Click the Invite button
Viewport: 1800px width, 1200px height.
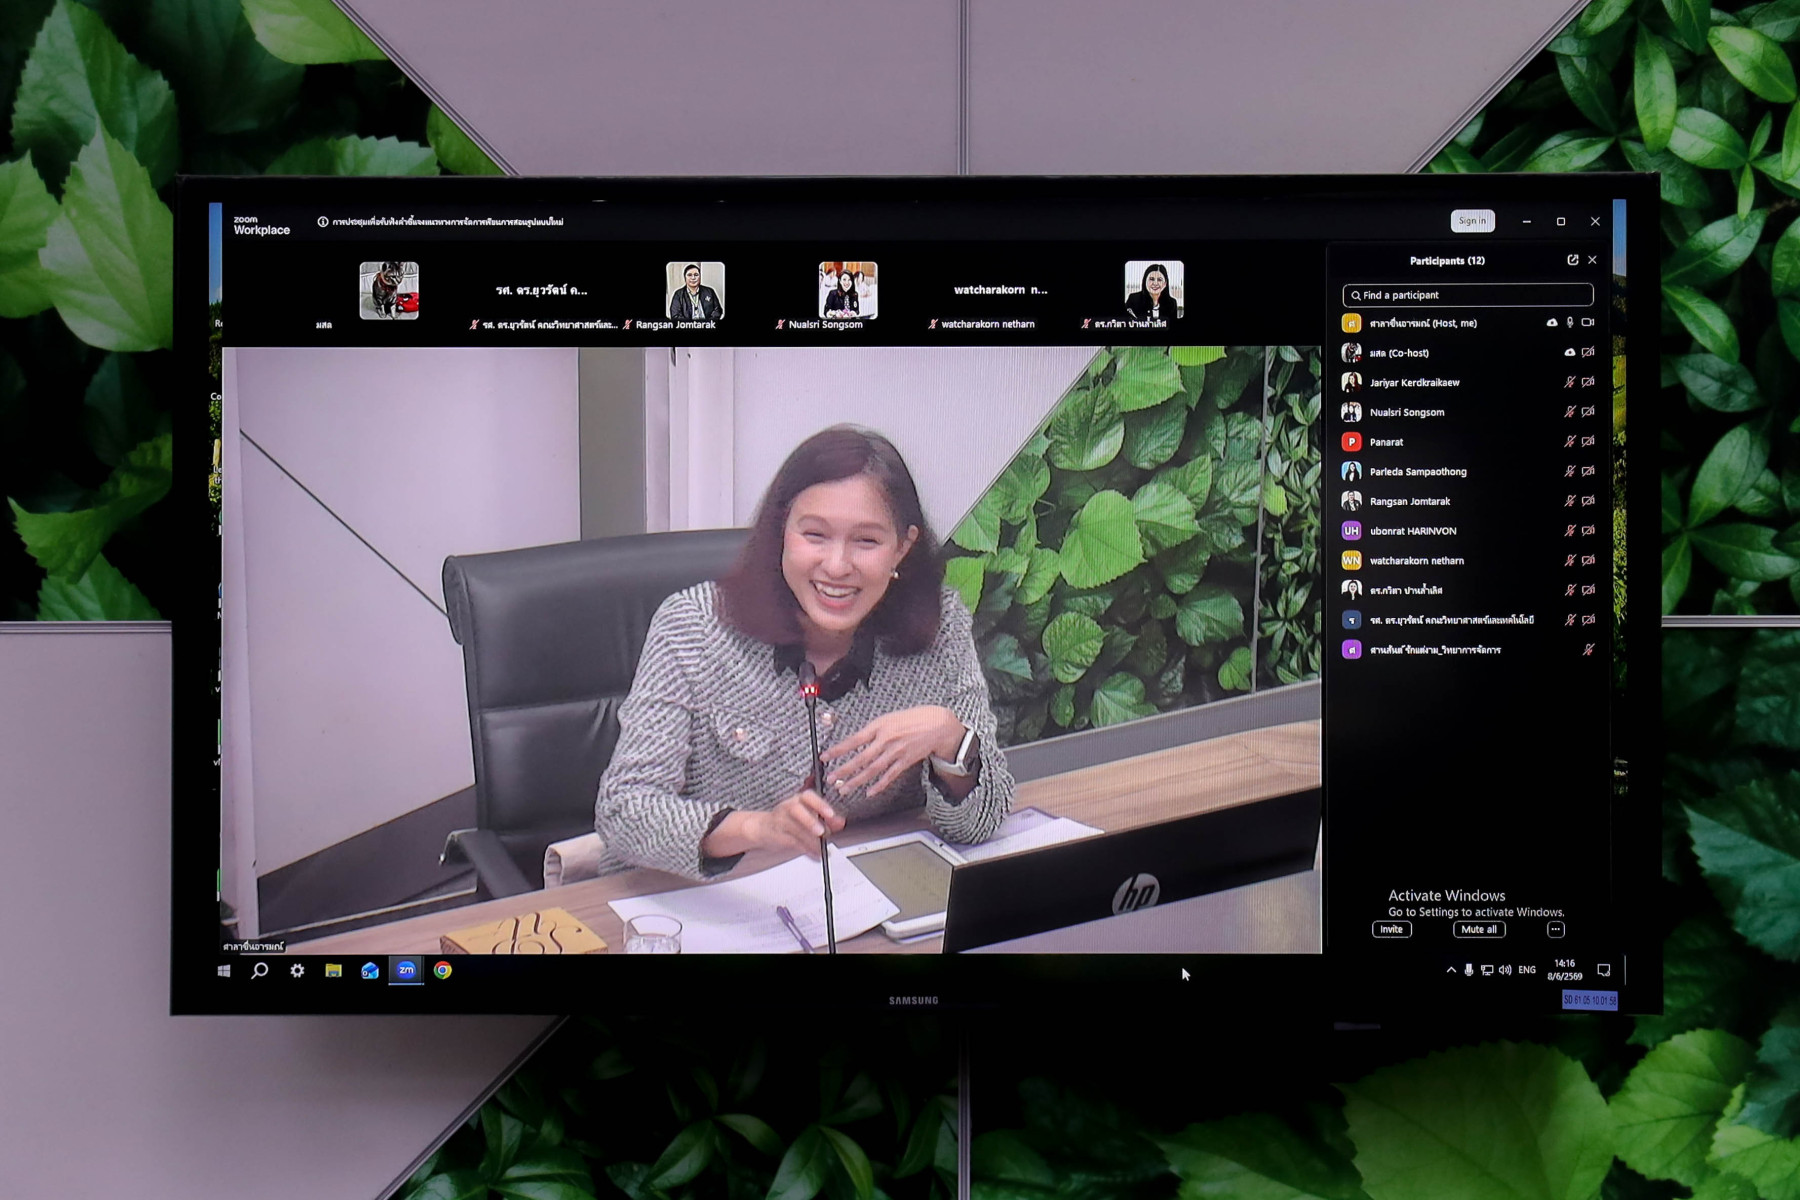pos(1391,929)
